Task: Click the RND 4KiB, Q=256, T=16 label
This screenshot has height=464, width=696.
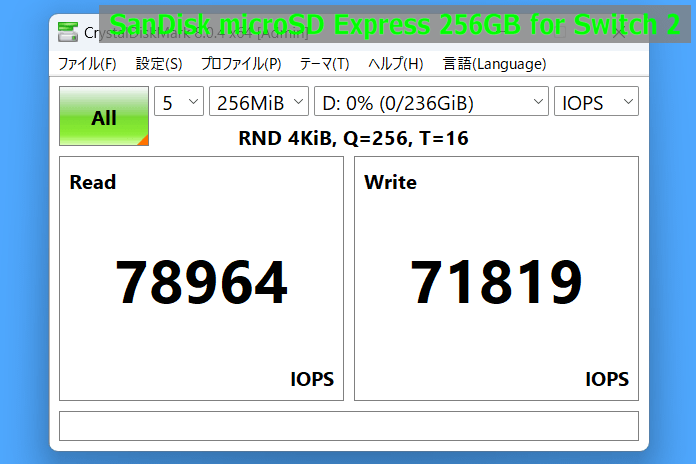Action: pyautogui.click(x=353, y=139)
